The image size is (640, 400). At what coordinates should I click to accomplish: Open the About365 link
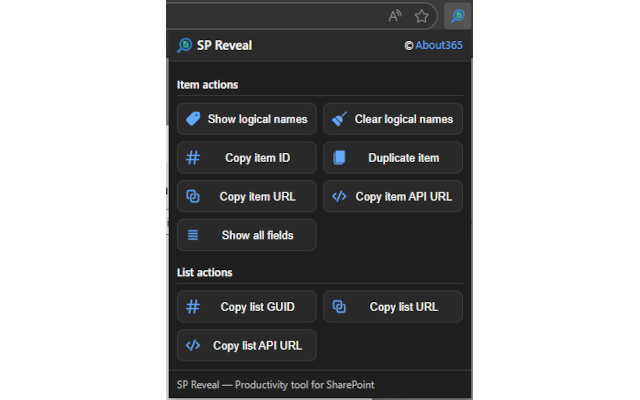[x=439, y=45]
